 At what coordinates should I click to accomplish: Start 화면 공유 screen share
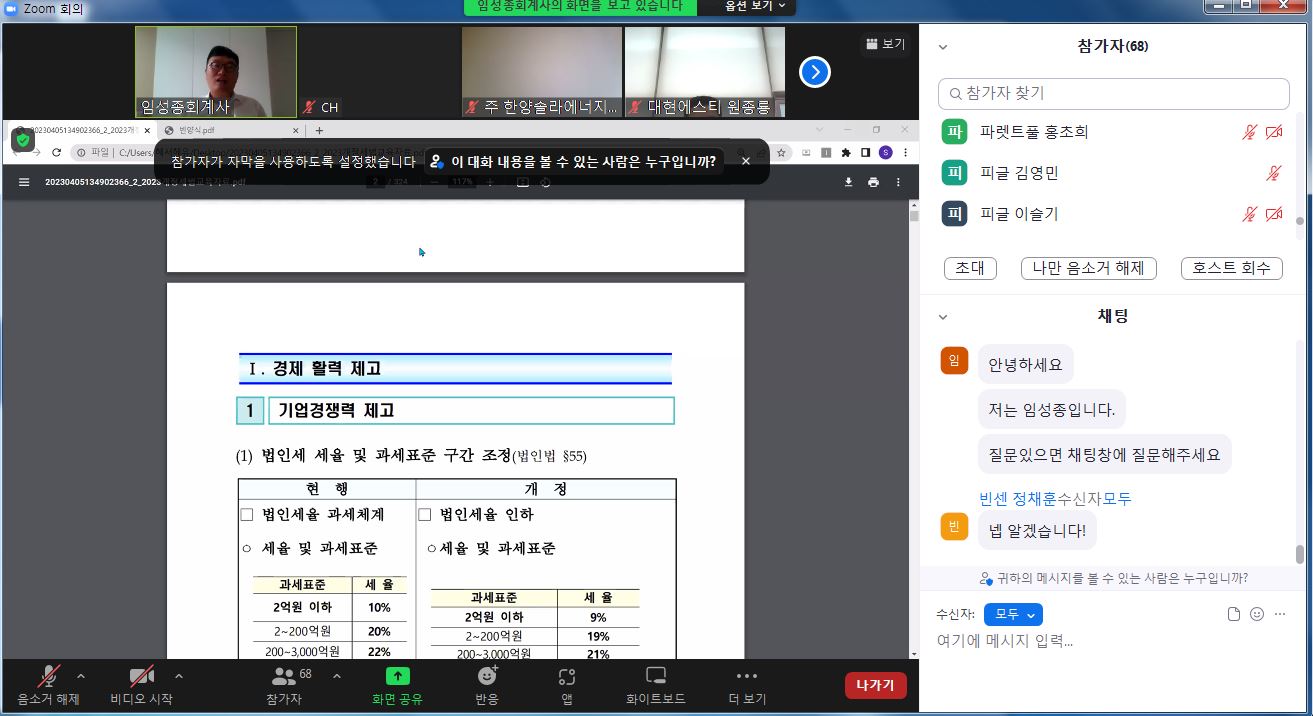pyautogui.click(x=397, y=685)
